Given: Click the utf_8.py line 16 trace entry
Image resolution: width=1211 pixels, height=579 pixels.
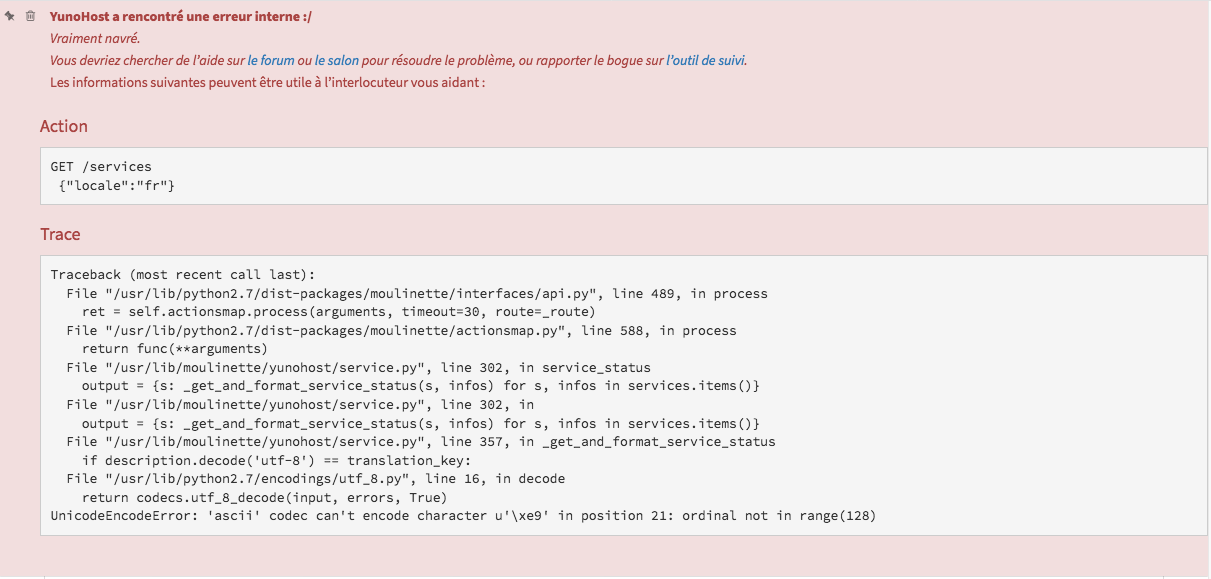Looking at the screenshot, I should pos(316,479).
